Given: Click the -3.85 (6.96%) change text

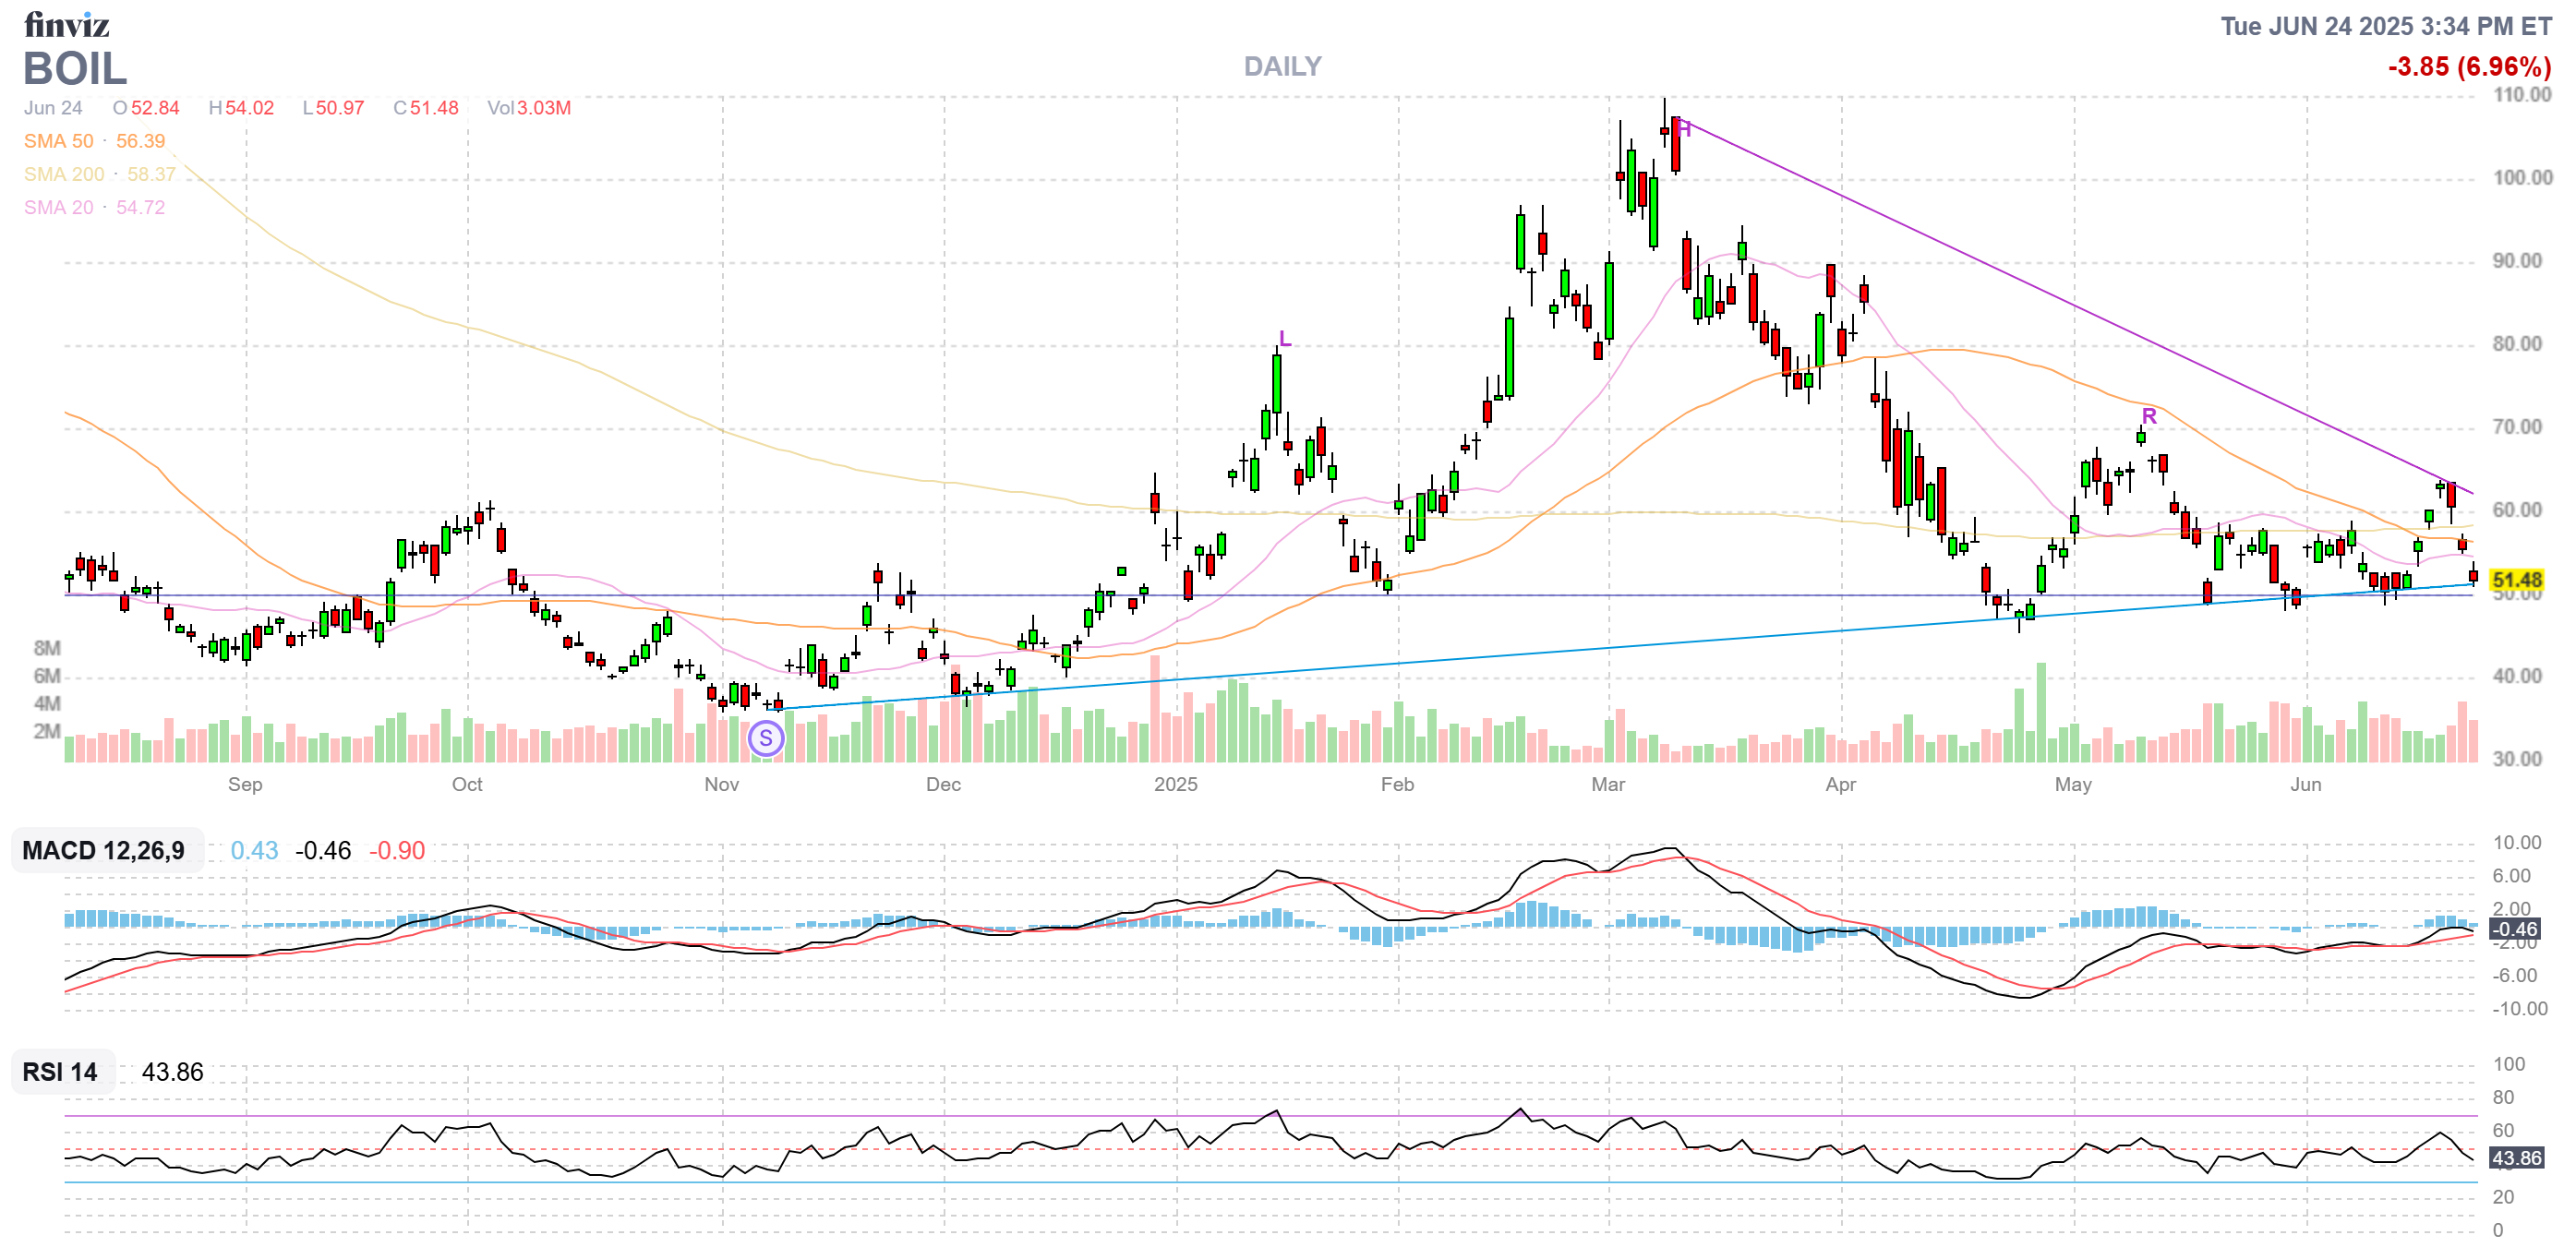Looking at the screenshot, I should 2468,67.
